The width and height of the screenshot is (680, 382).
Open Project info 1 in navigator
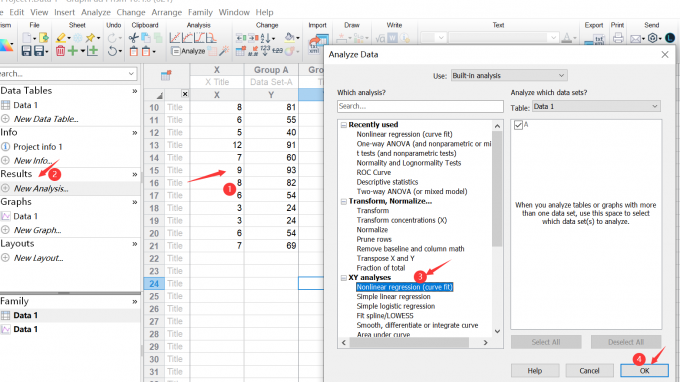(x=38, y=147)
